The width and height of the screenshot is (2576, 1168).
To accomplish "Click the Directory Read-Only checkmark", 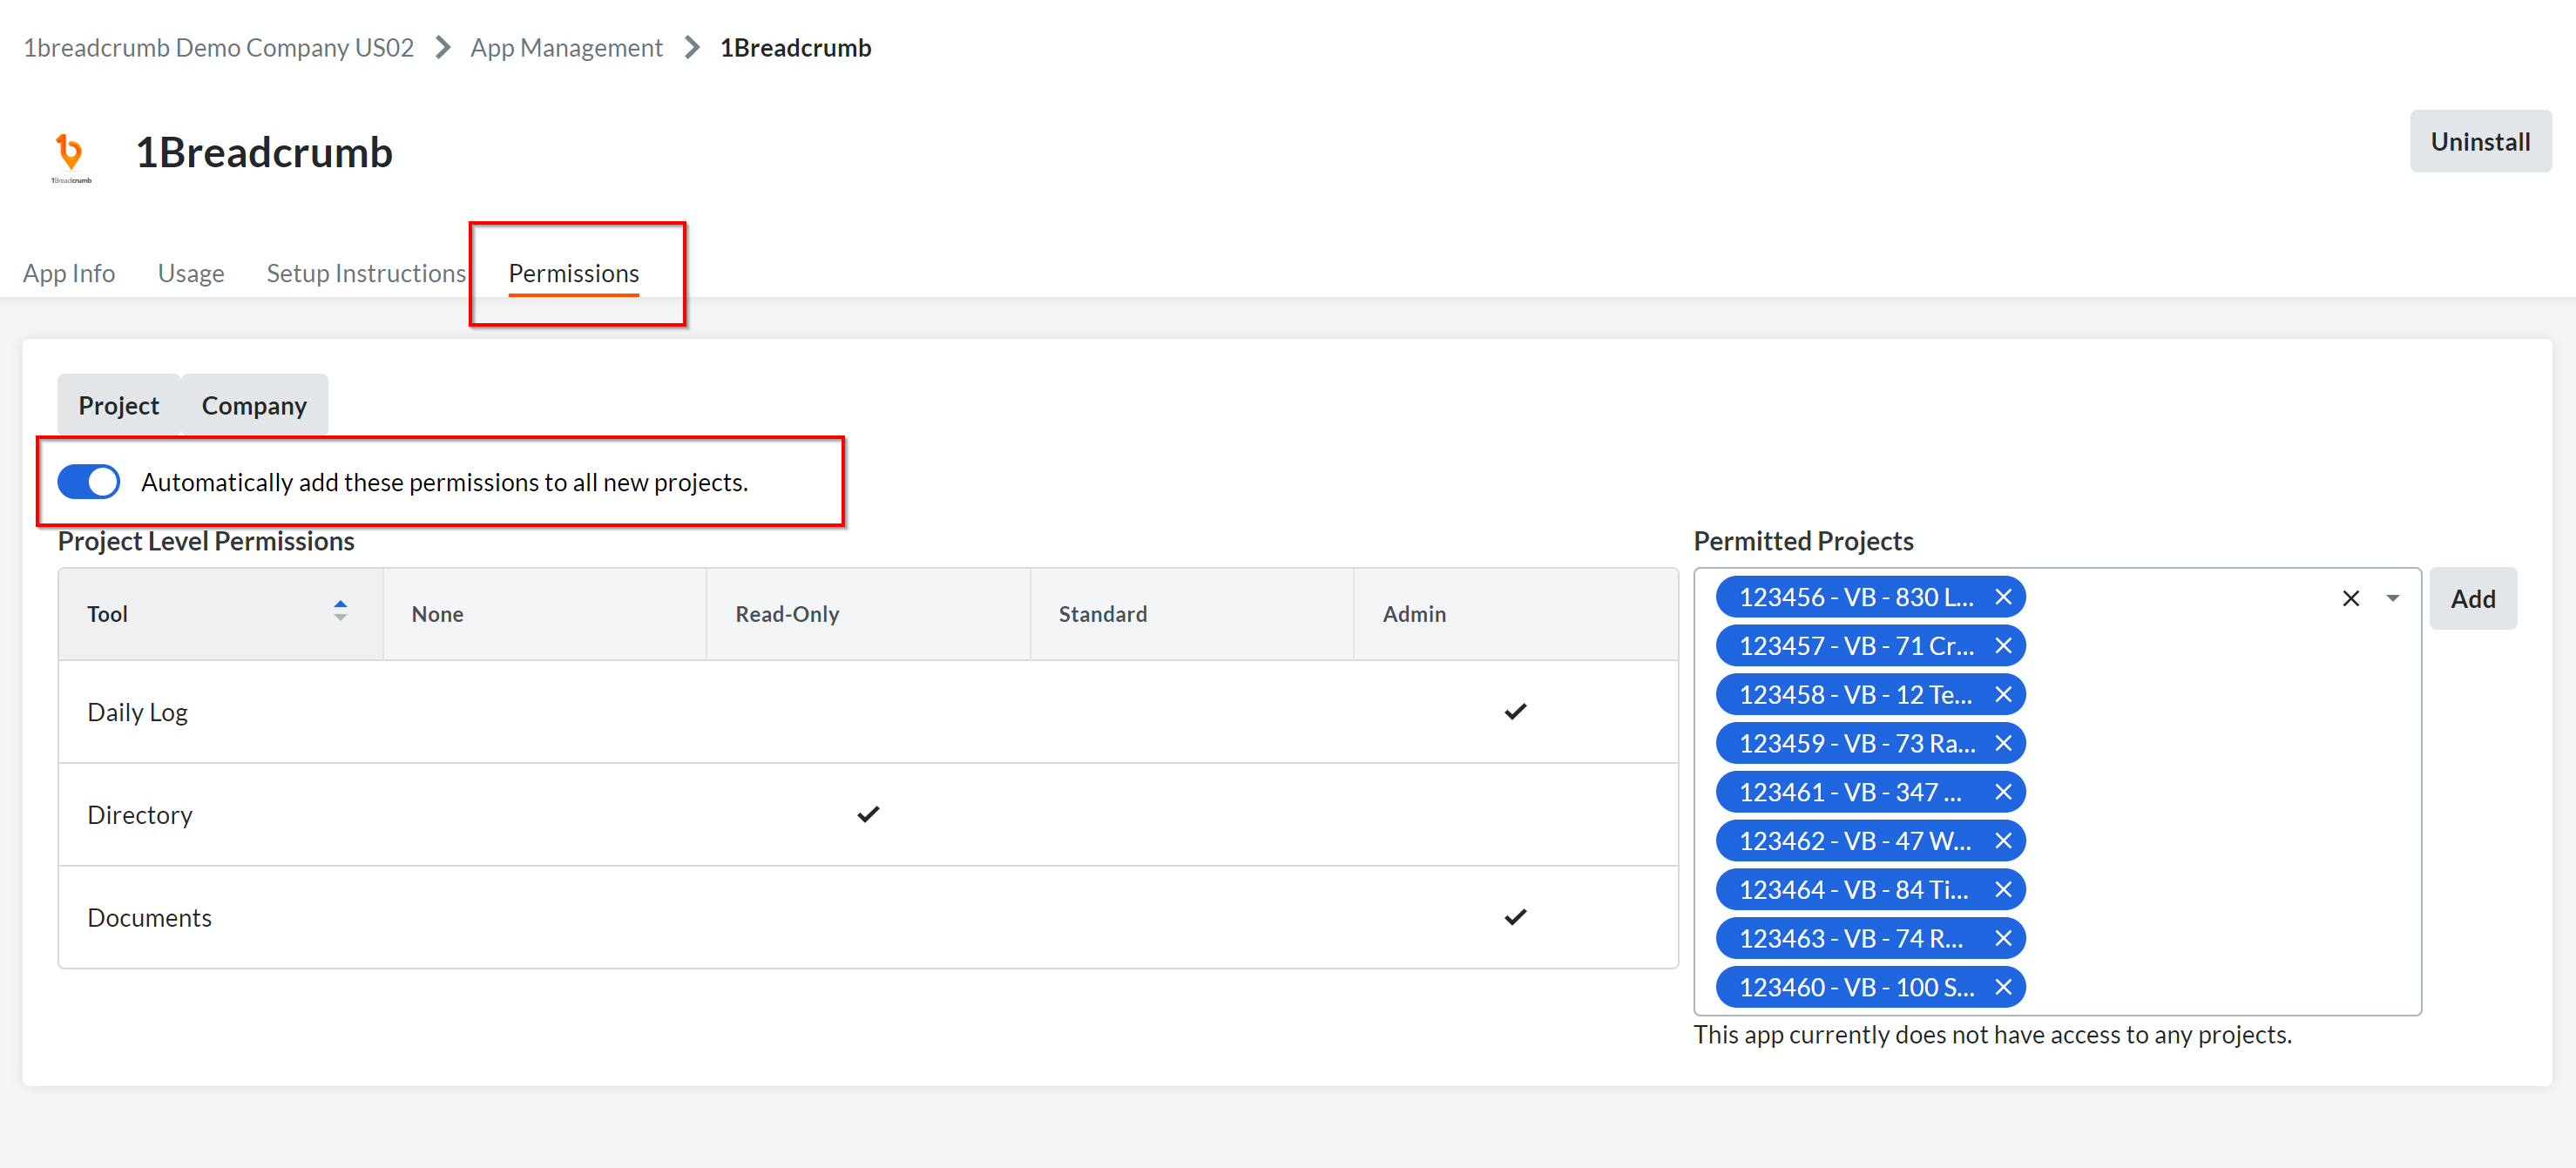I will [868, 814].
